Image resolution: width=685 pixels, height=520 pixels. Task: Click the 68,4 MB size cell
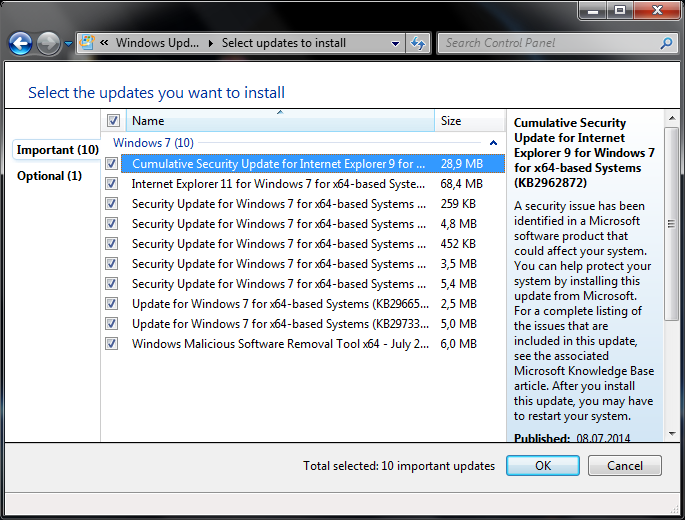461,184
